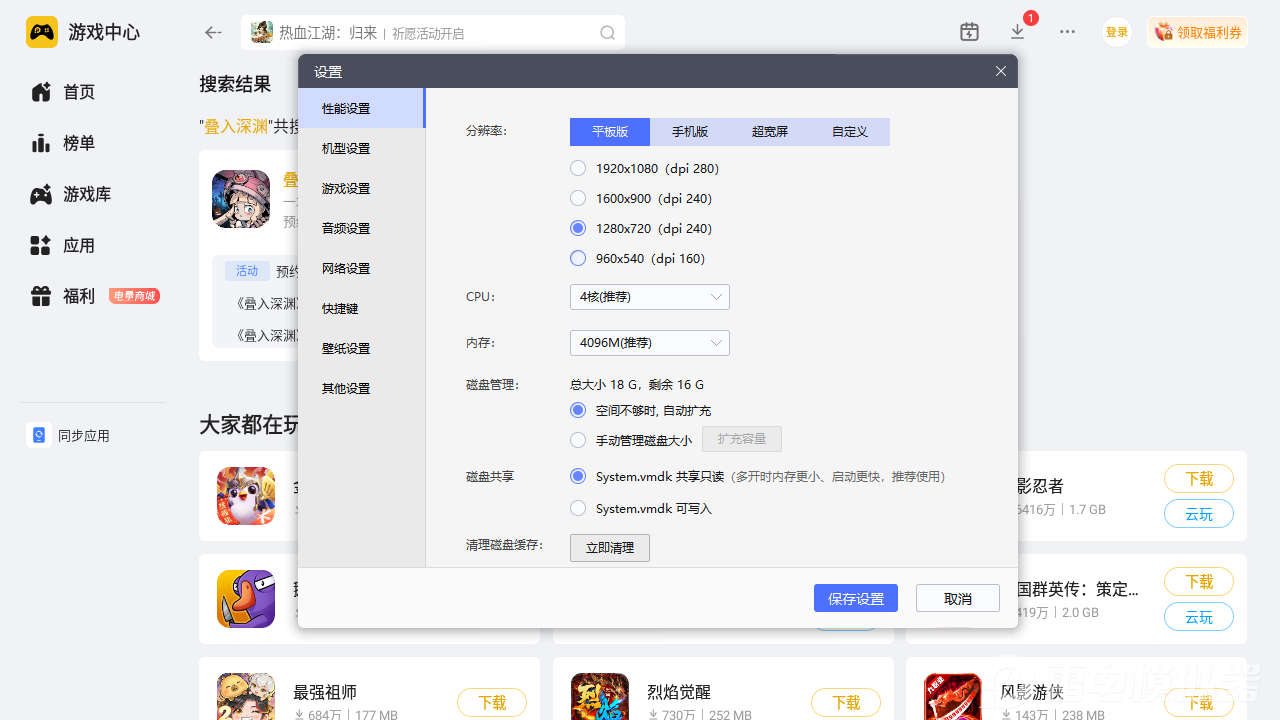Click the search magnifier icon
The width and height of the screenshot is (1280, 720).
click(607, 33)
